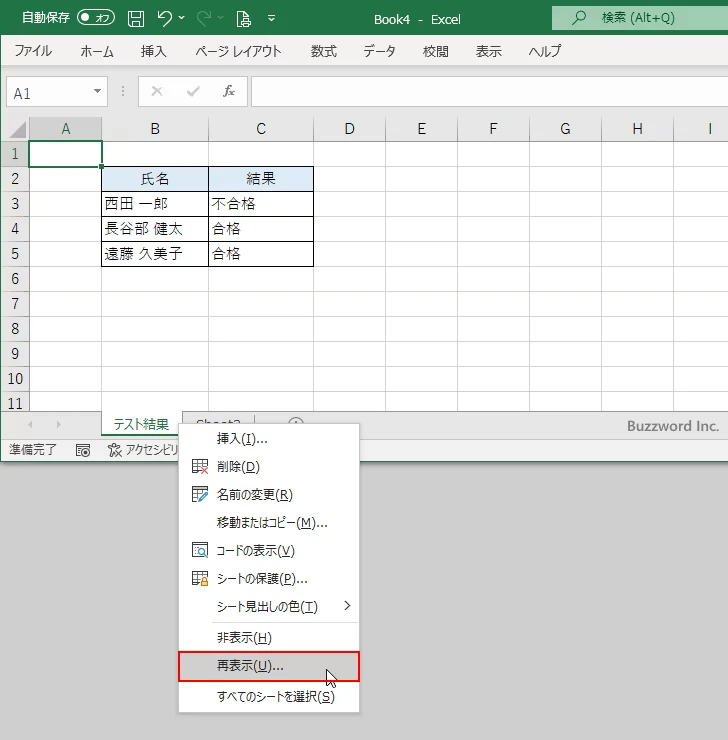Viewport: 728px width, 740px height.
Task: Select column F header
Action: click(494, 129)
